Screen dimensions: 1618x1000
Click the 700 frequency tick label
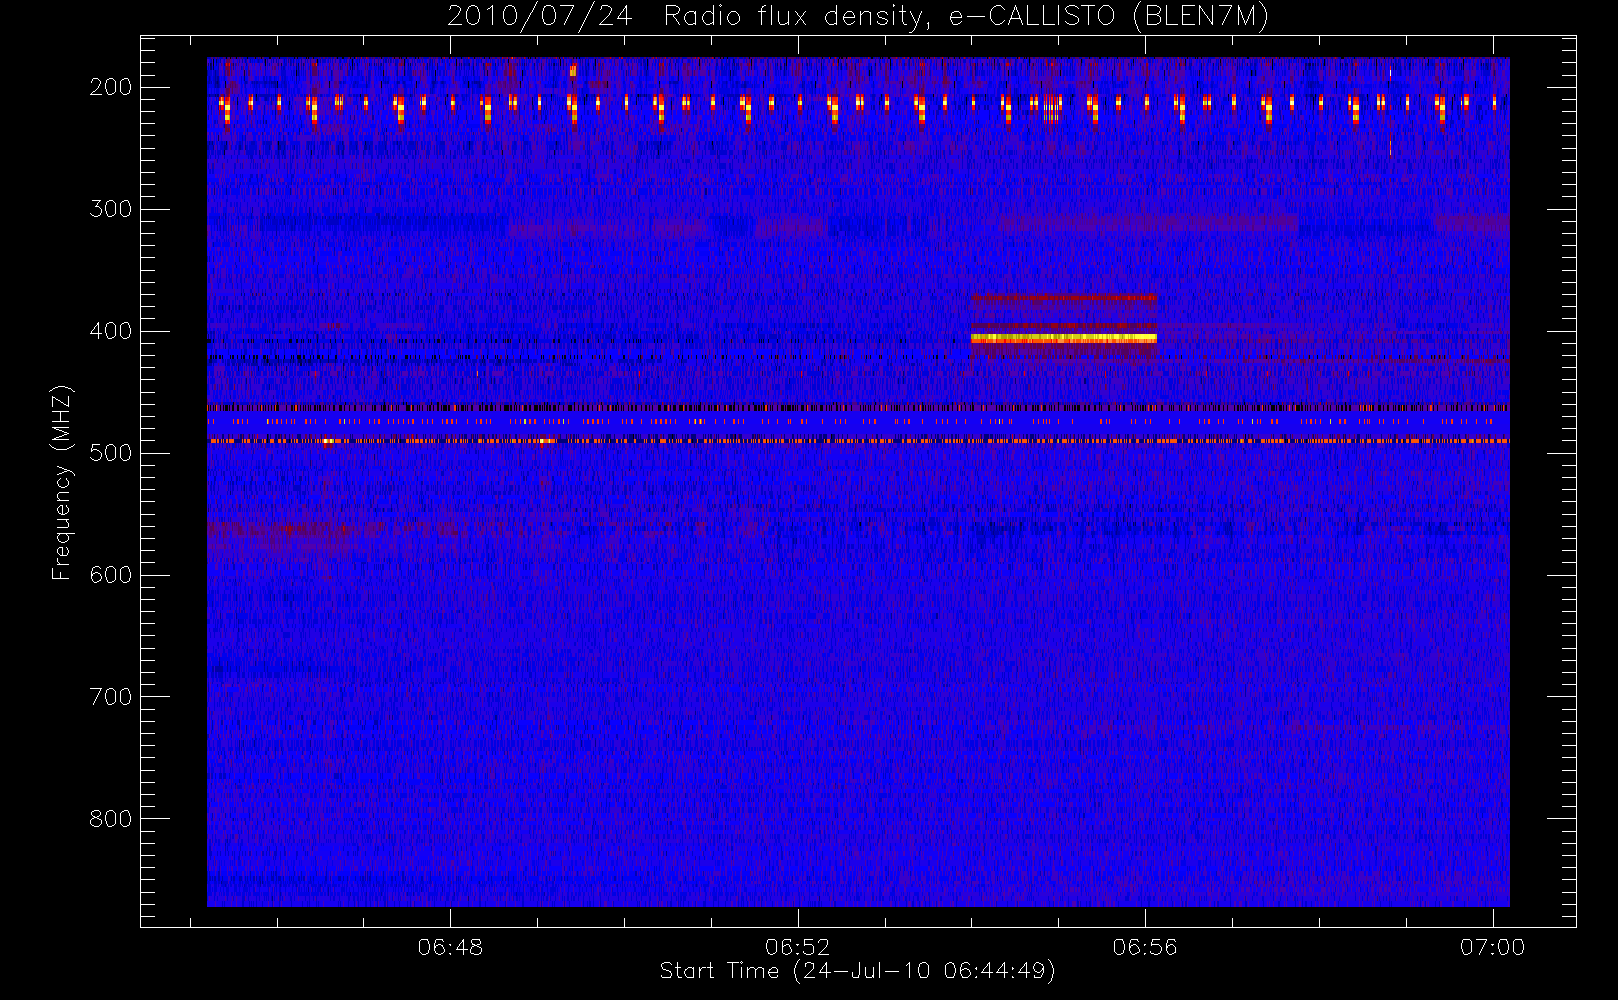tap(111, 697)
